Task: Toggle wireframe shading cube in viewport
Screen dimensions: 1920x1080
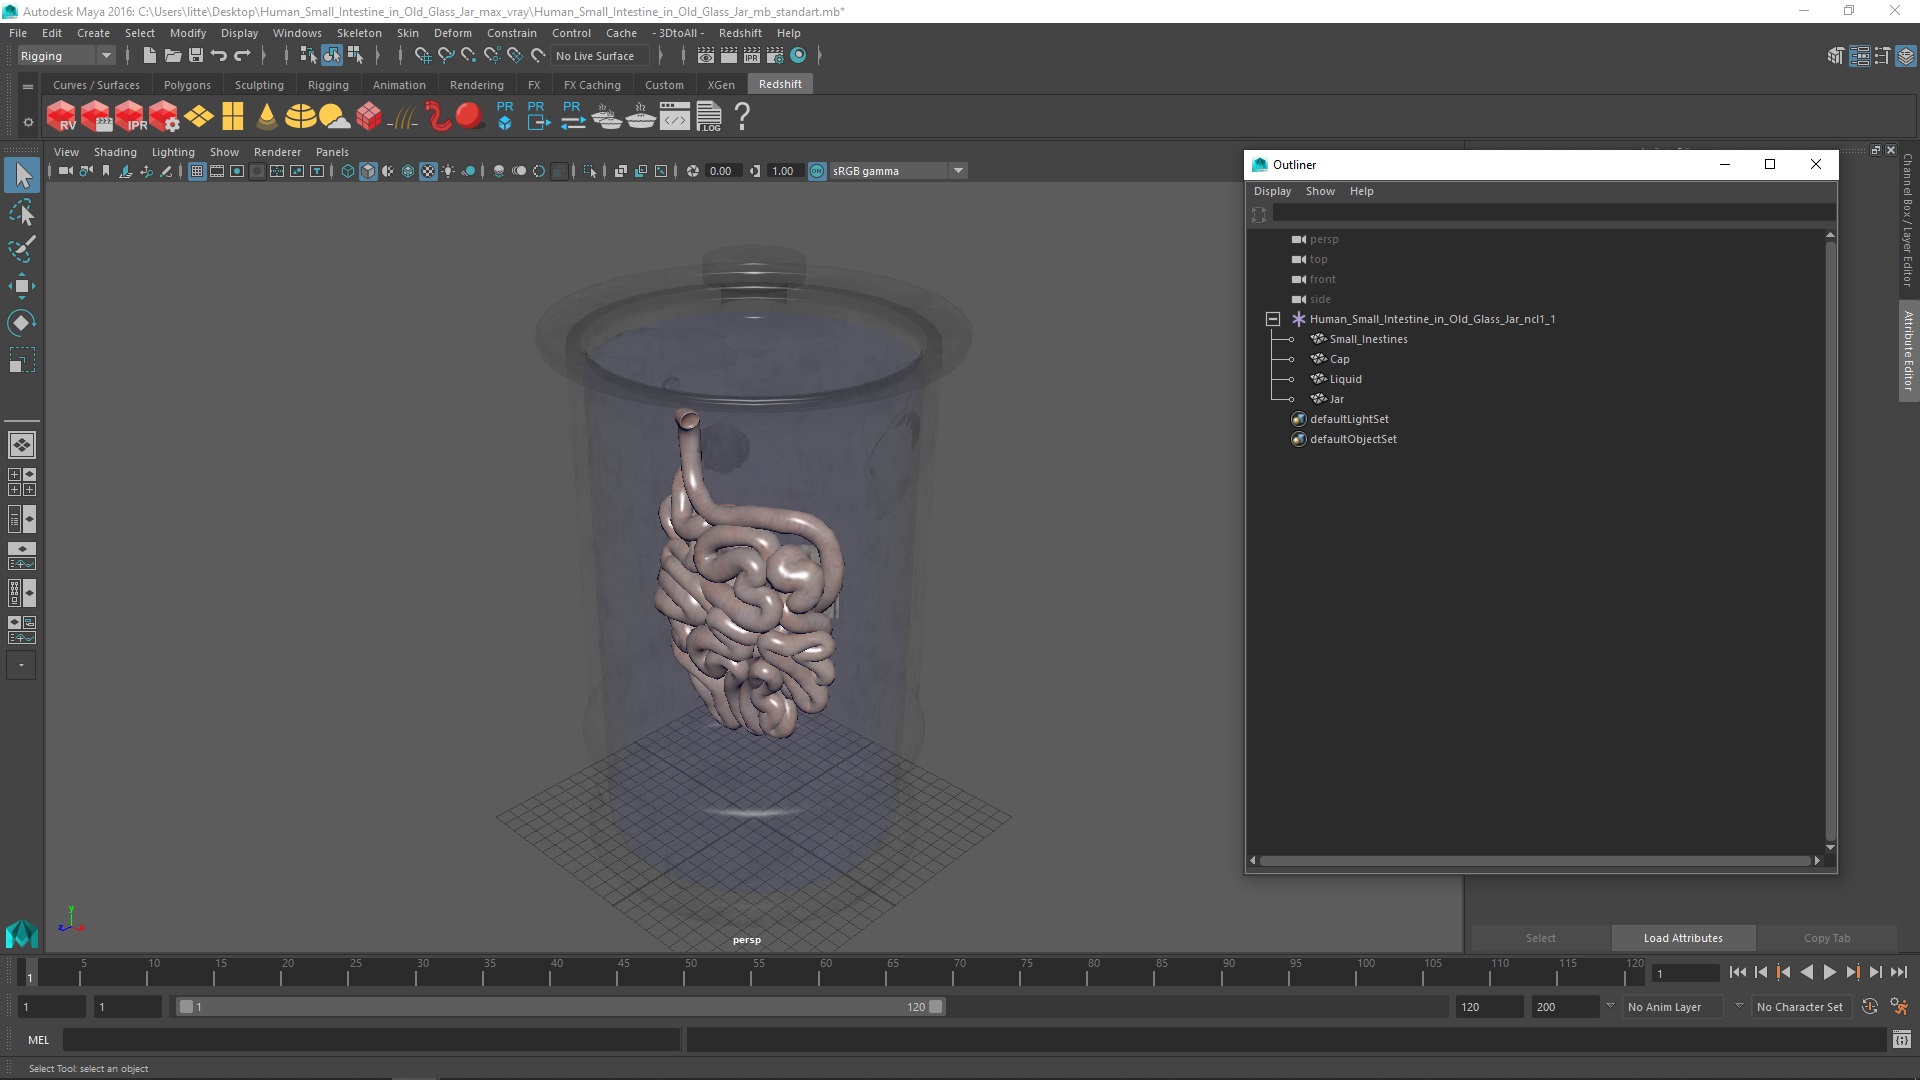Action: click(x=347, y=171)
